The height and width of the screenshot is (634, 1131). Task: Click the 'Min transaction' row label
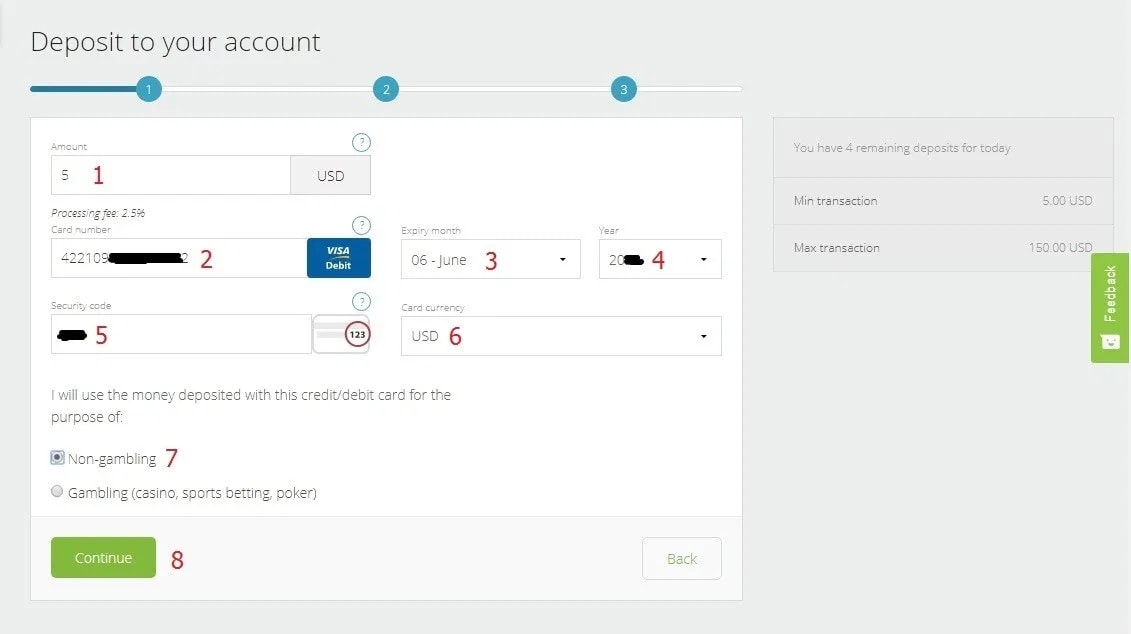pos(835,201)
